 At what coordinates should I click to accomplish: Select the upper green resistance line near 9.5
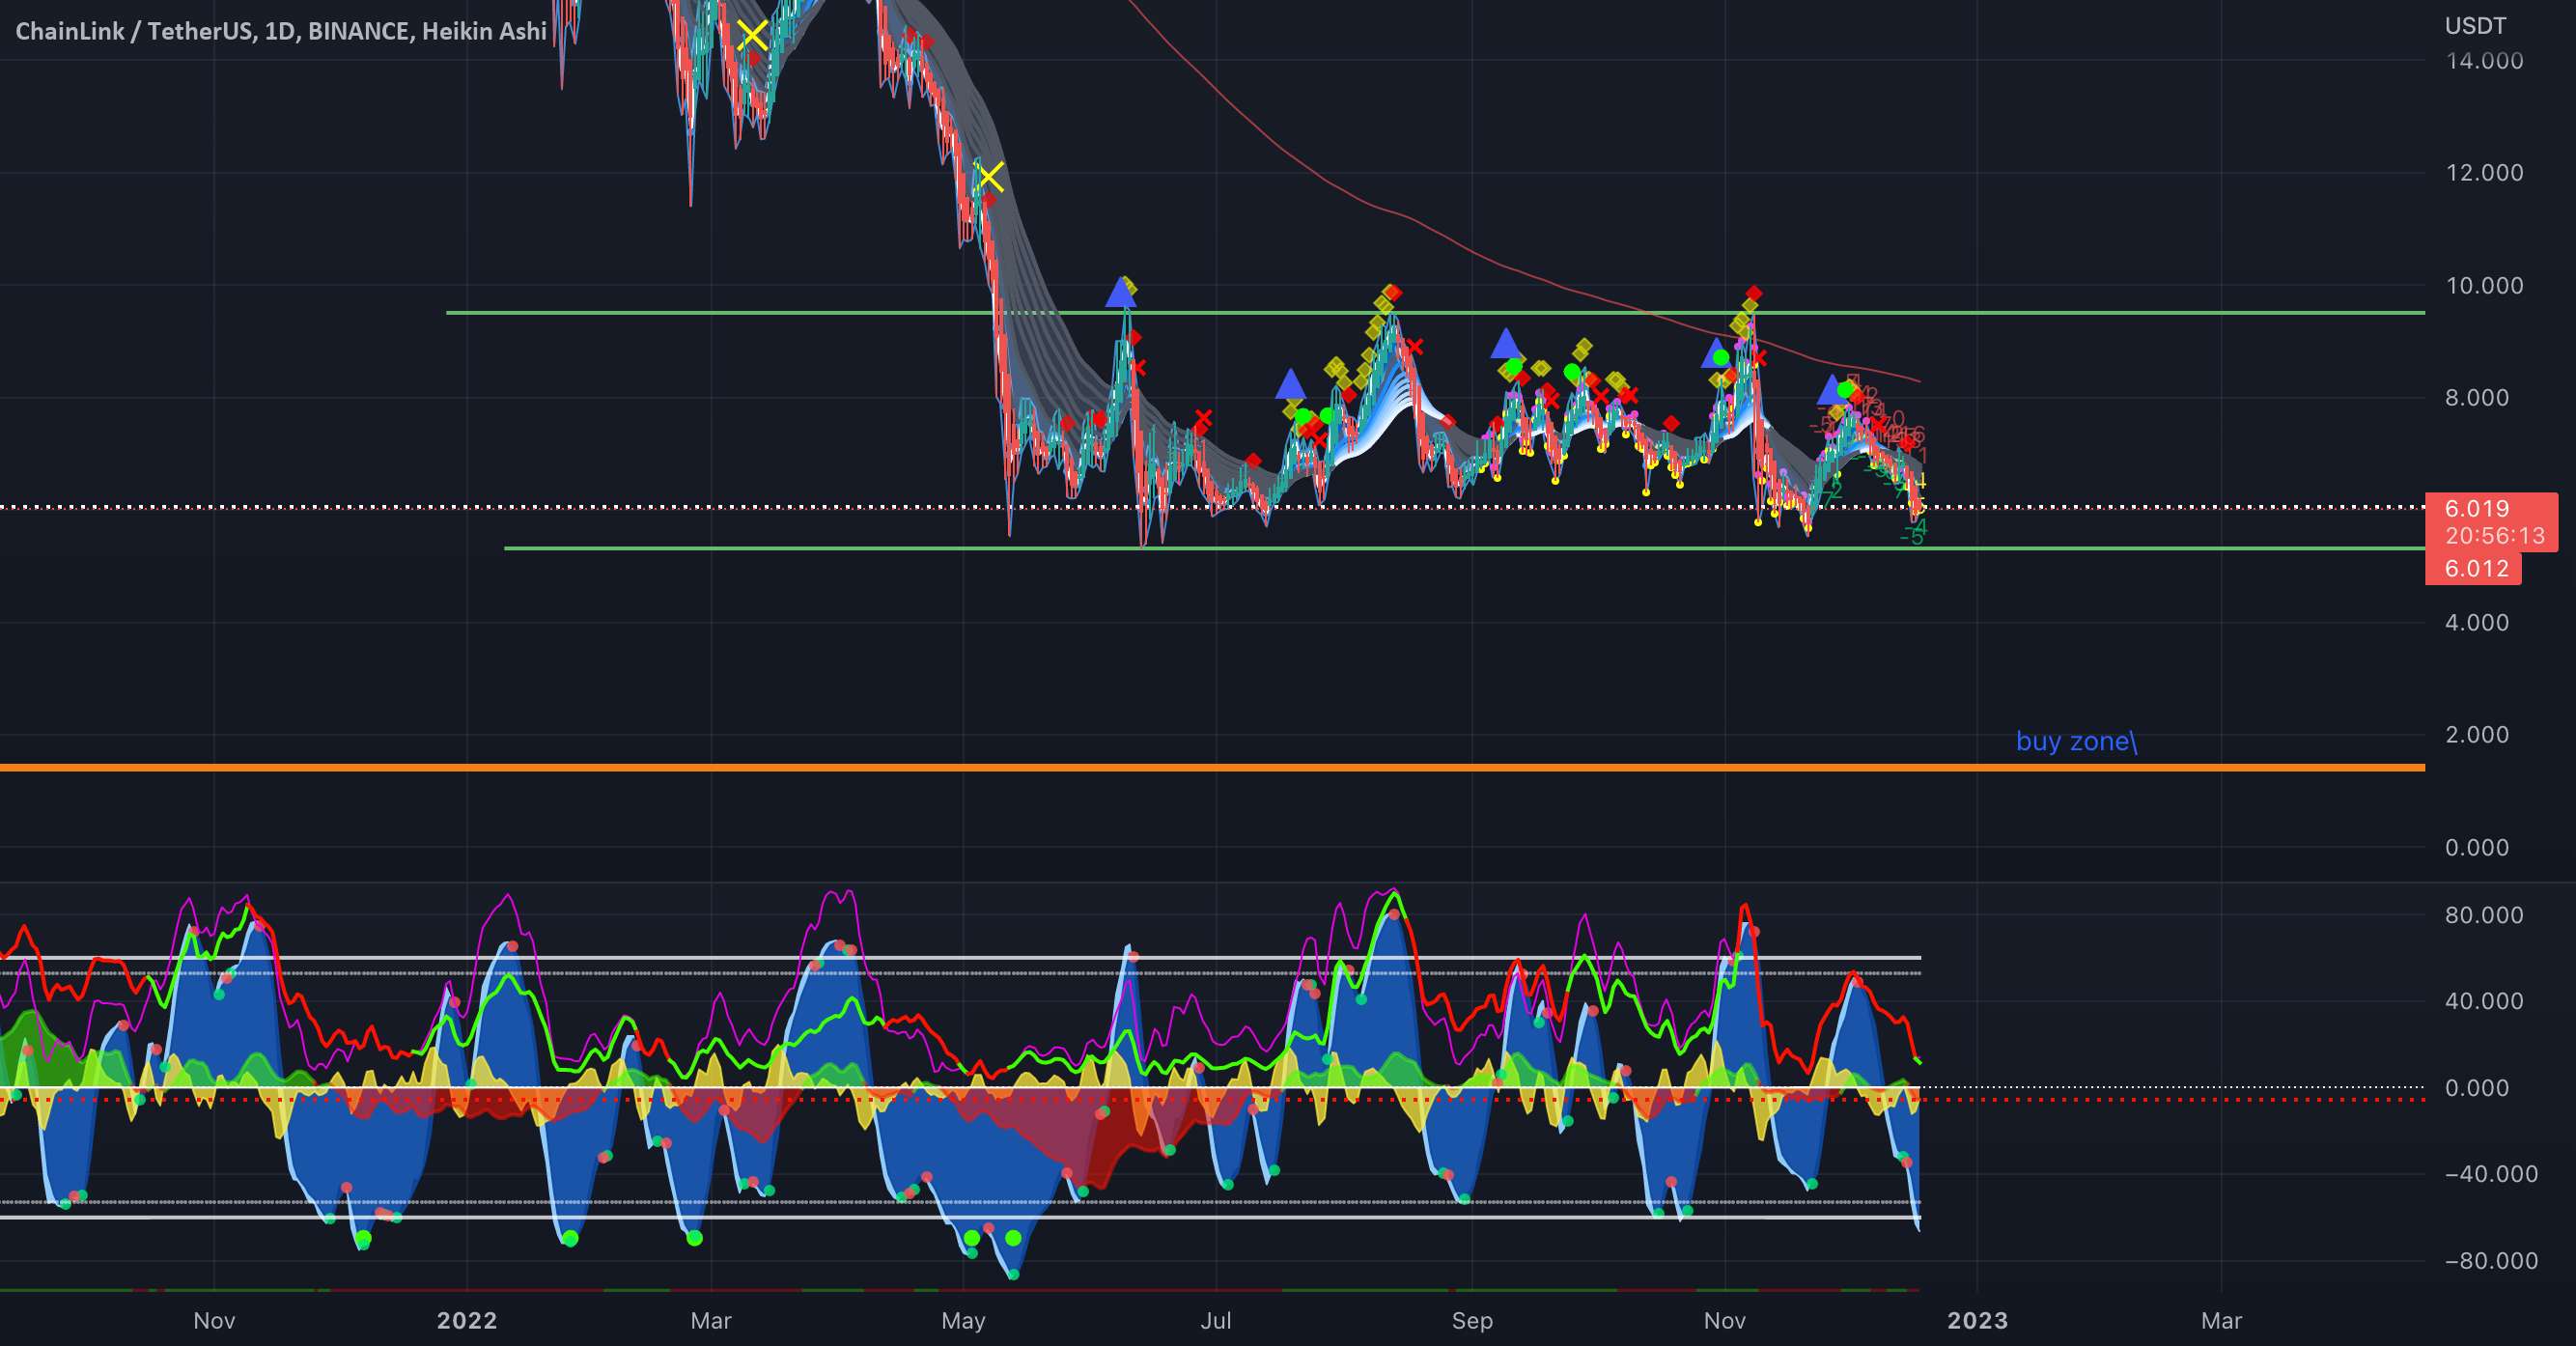(x=1435, y=313)
